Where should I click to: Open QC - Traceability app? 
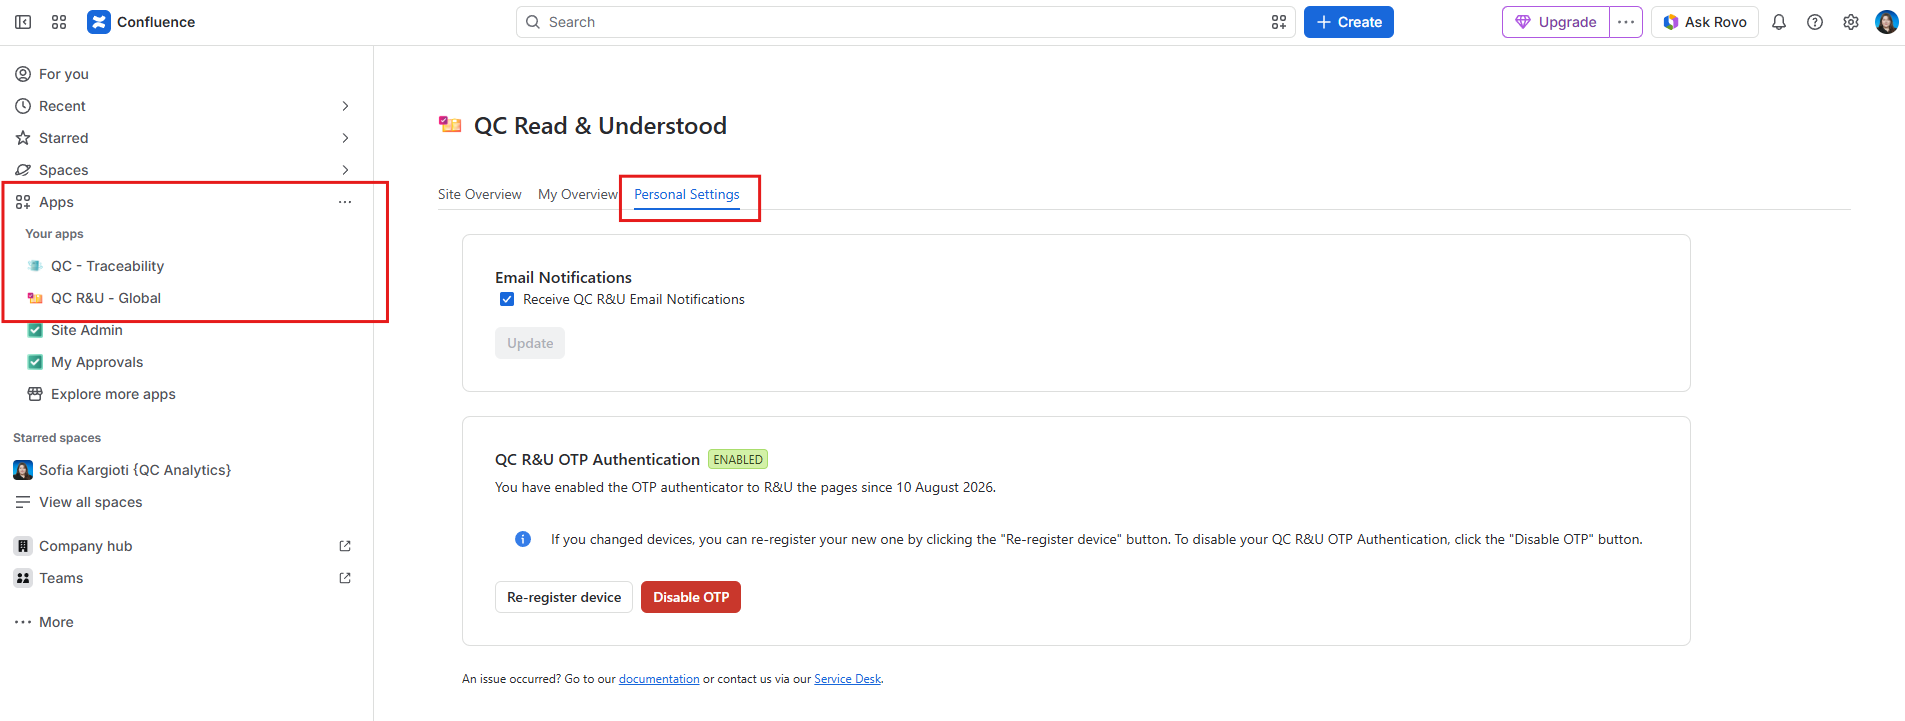pyautogui.click(x=107, y=266)
